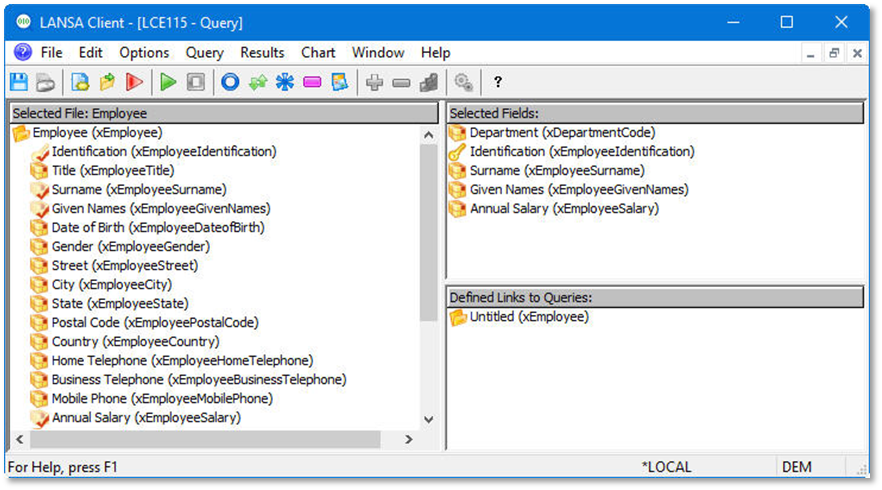The width and height of the screenshot is (882, 490).
Task: Restore the inner Query child window
Action: pyautogui.click(x=834, y=53)
